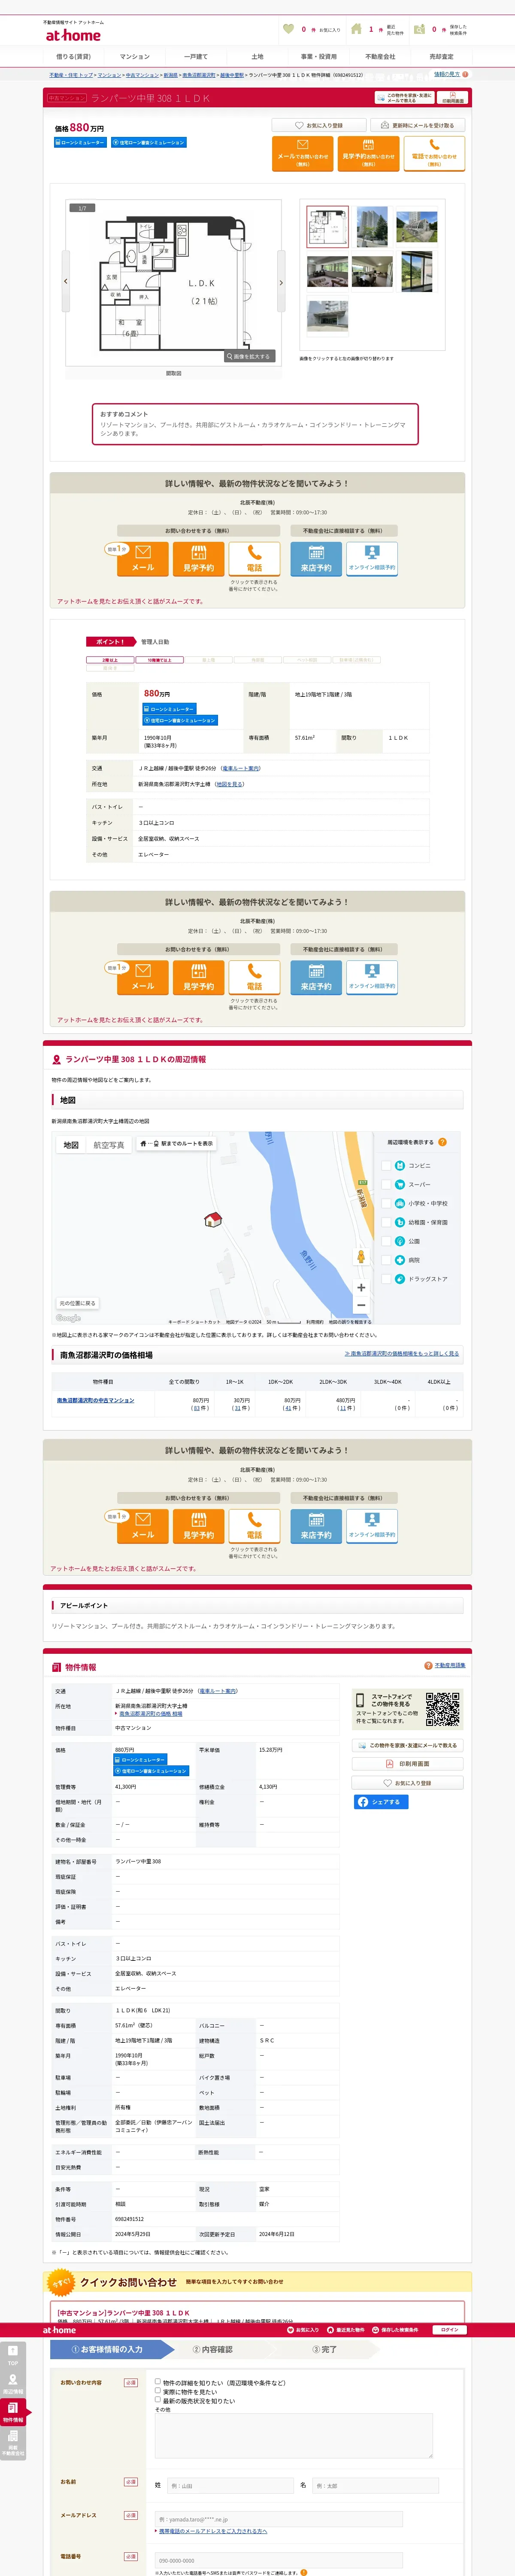The height and width of the screenshot is (2576, 515).
Task: Toggle 病院 checkbox
Action: [386, 1260]
